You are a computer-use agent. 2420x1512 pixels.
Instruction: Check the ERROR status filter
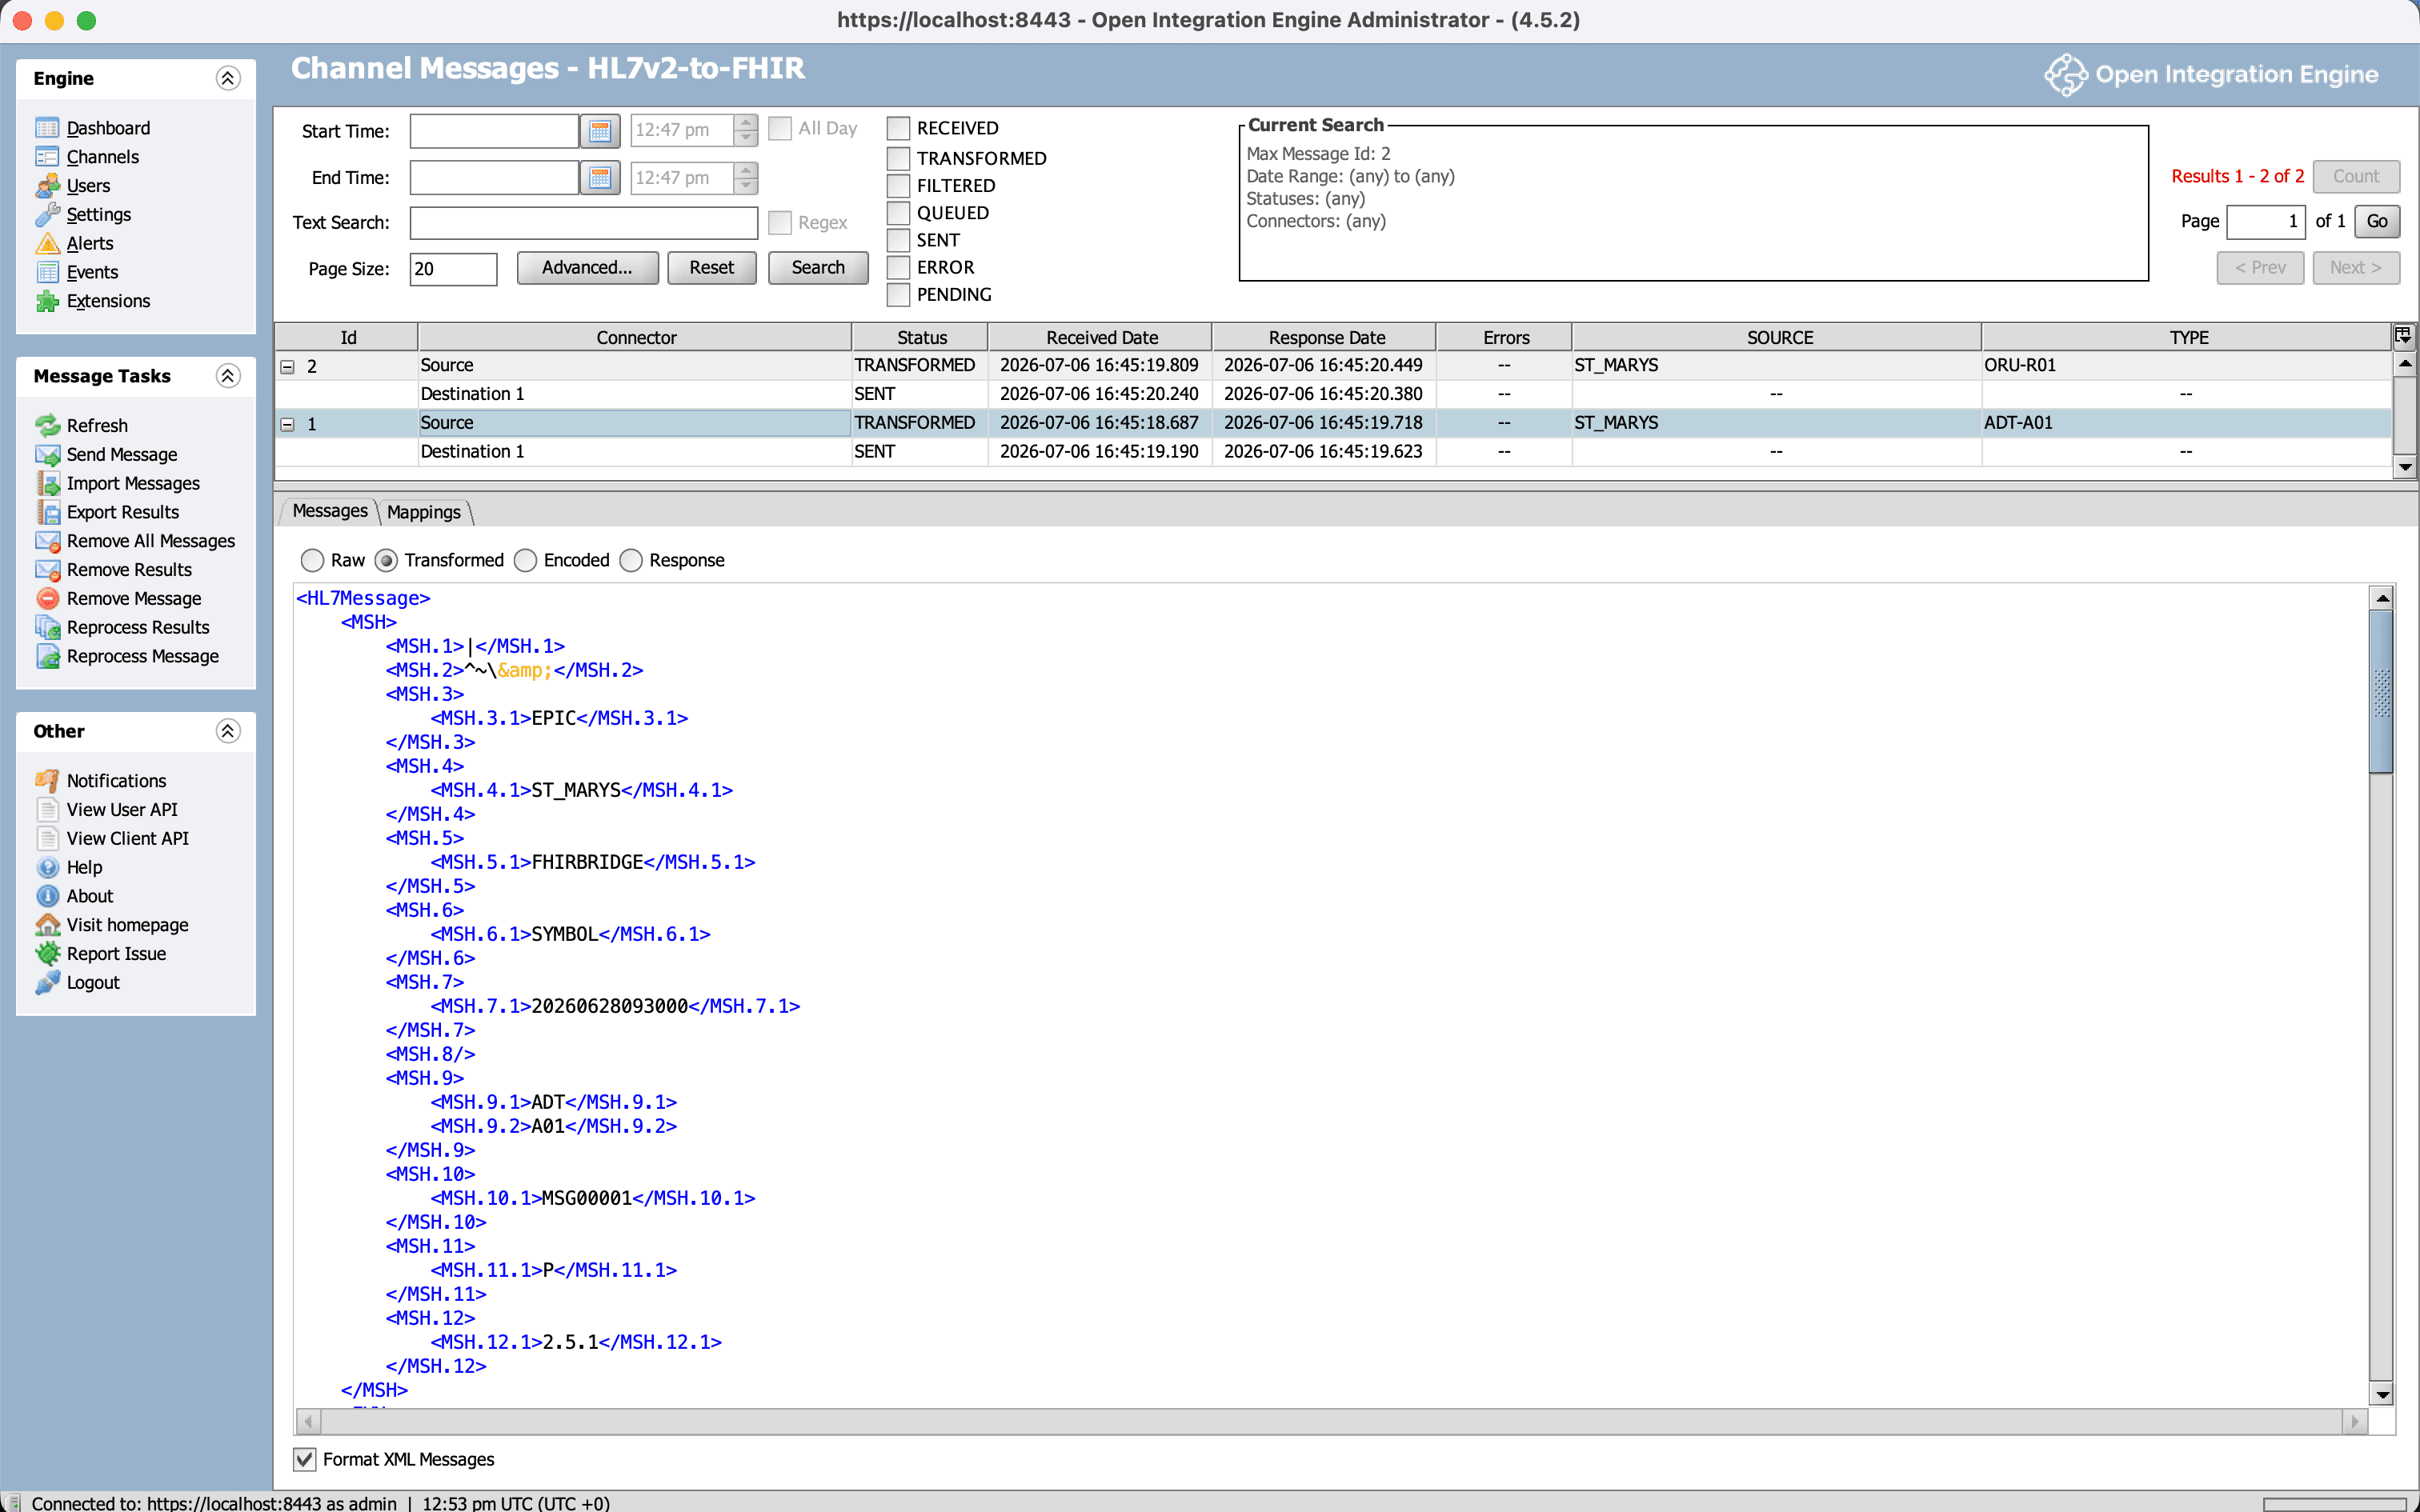pyautogui.click(x=898, y=267)
